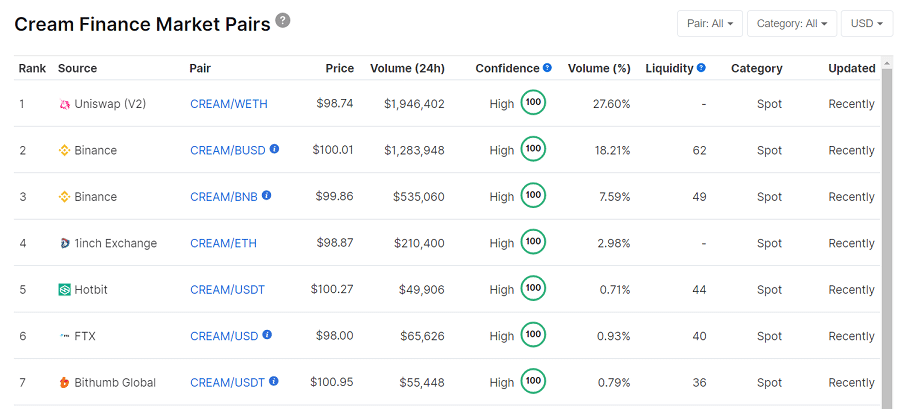This screenshot has height=409, width=900.
Task: Sort by the Rank column header
Action: point(32,68)
